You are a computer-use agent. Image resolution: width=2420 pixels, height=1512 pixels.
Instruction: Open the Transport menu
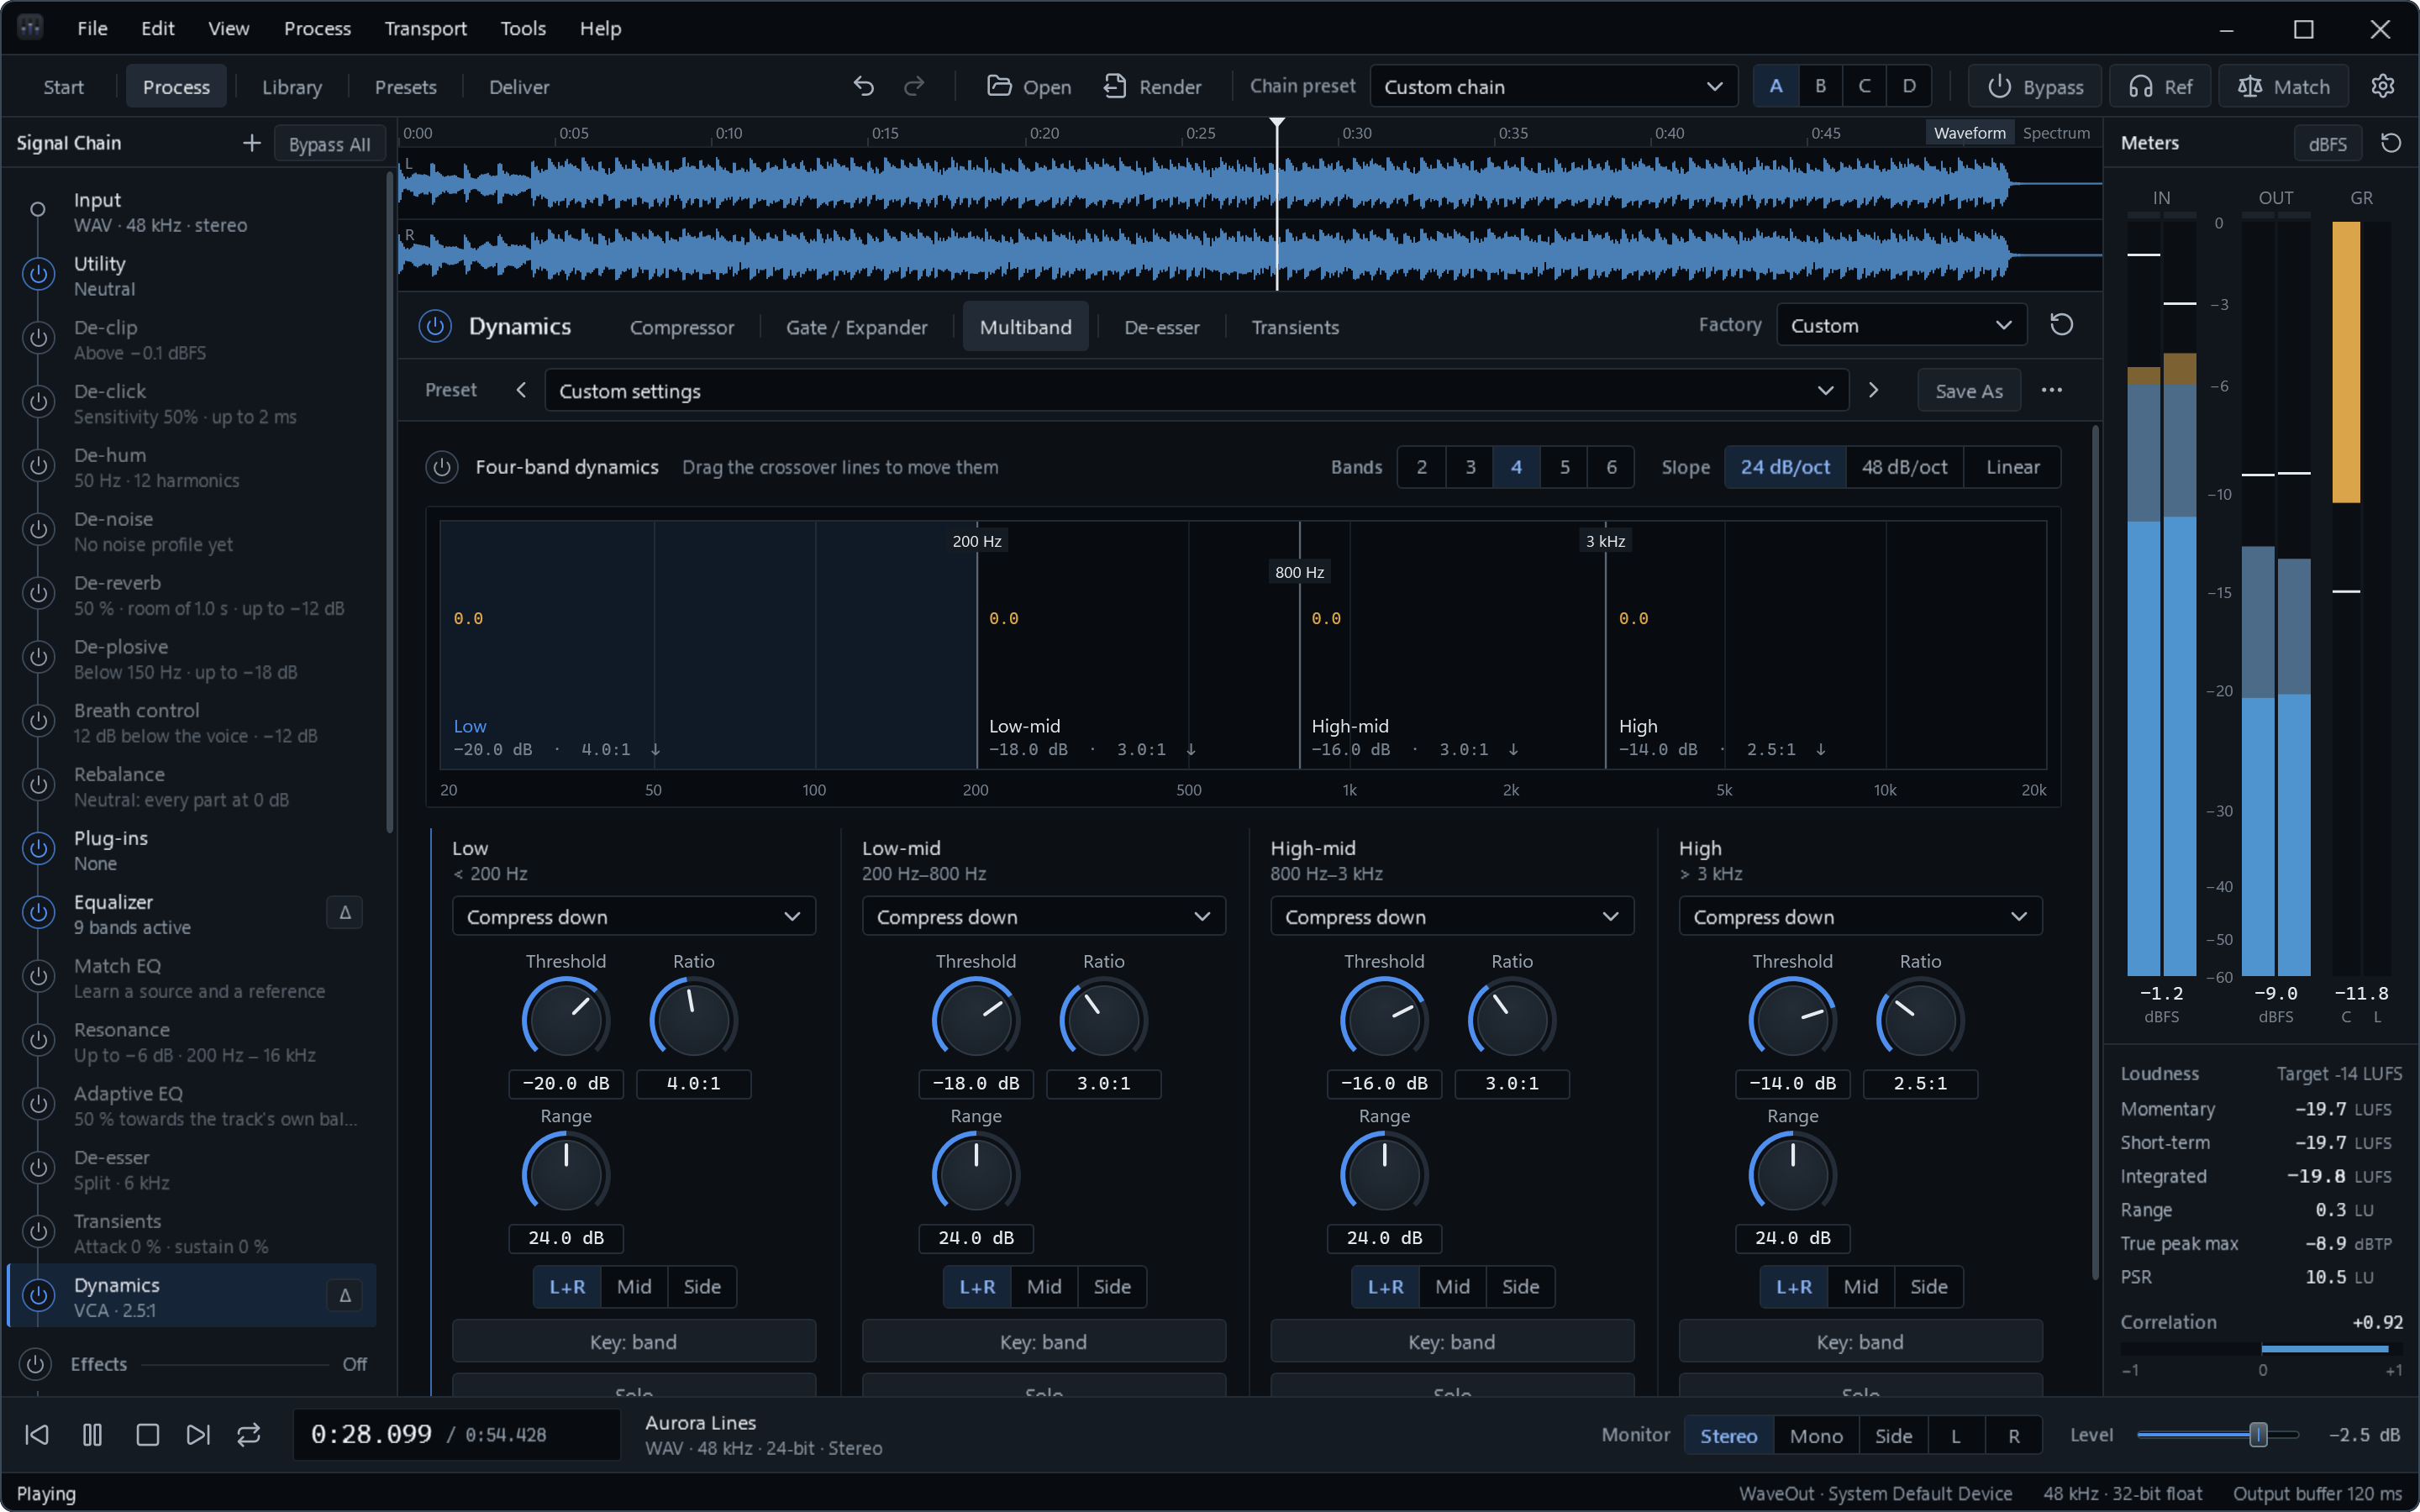click(425, 28)
